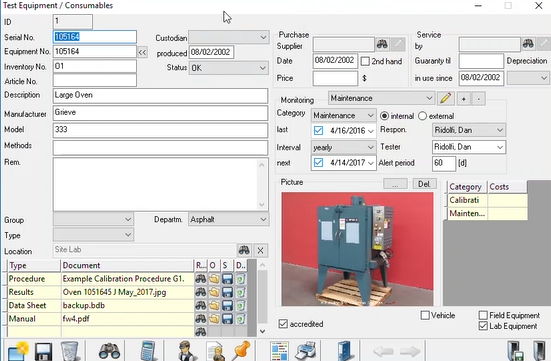Click the Del. button above the picture
551x361 pixels.
point(424,184)
